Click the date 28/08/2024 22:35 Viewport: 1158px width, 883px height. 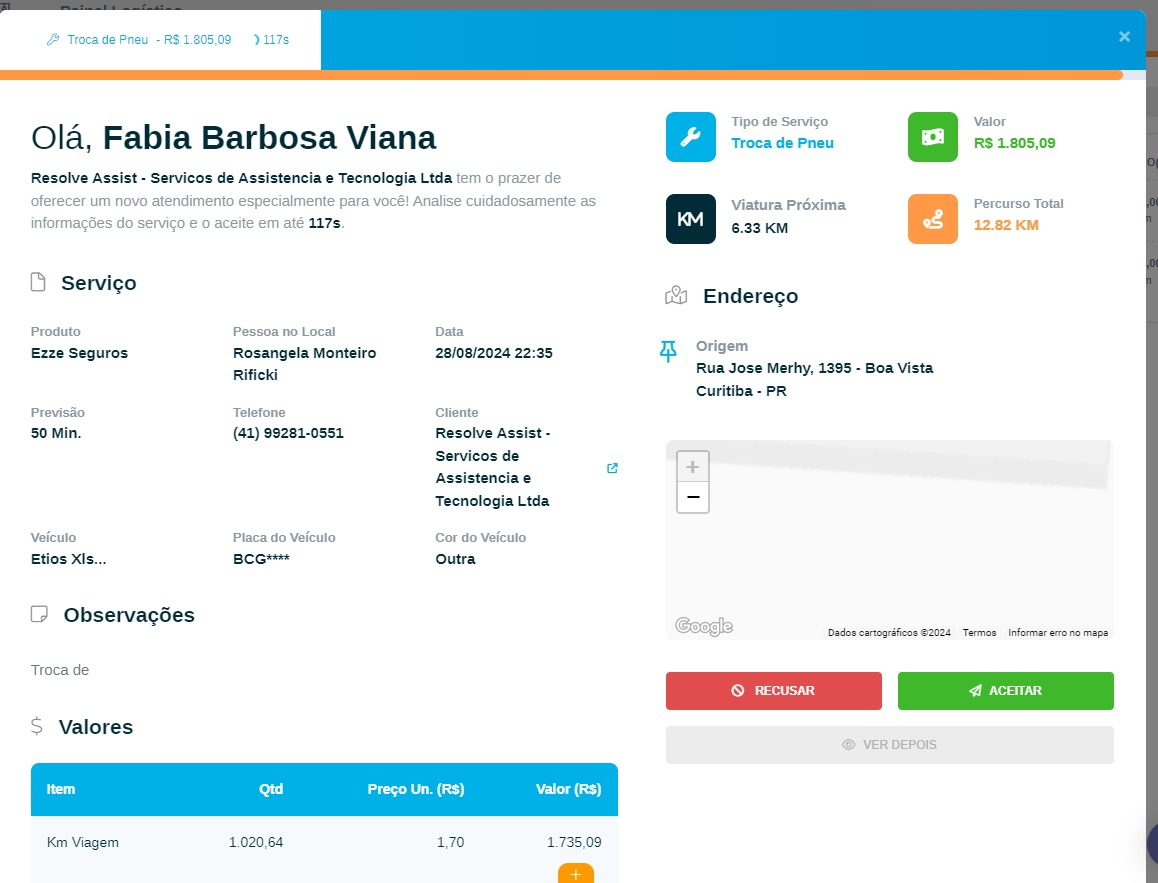pyautogui.click(x=493, y=353)
